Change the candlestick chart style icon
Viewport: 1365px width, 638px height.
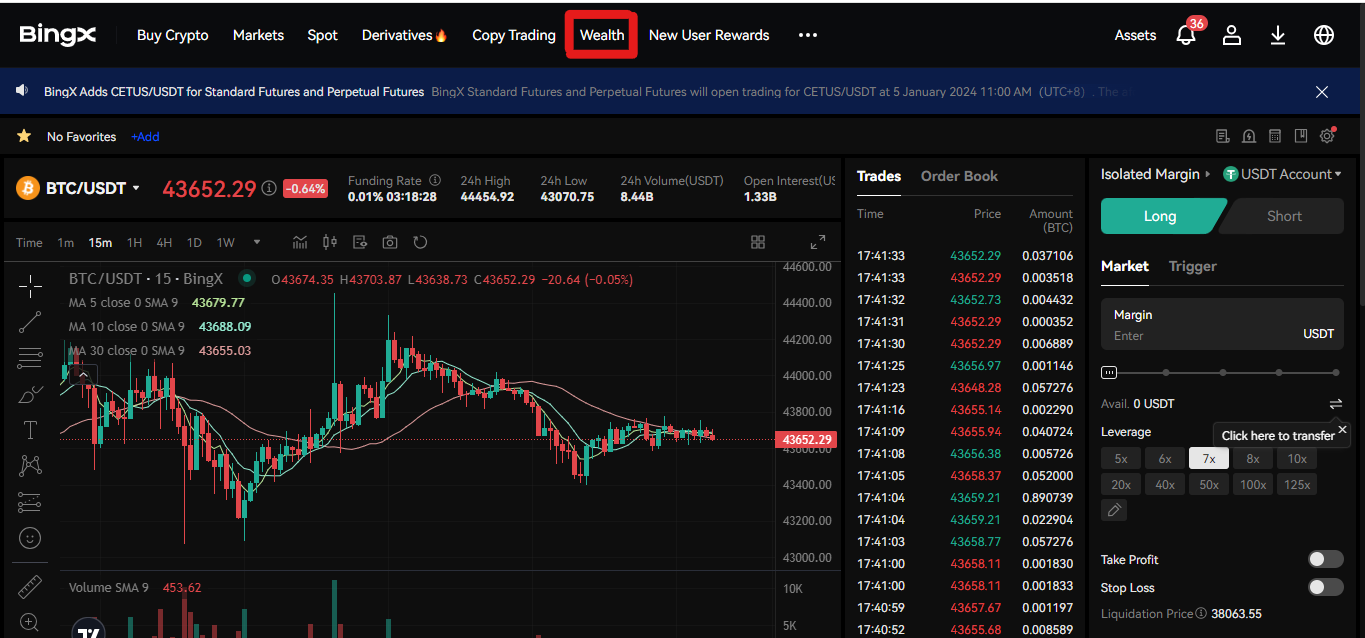point(330,242)
